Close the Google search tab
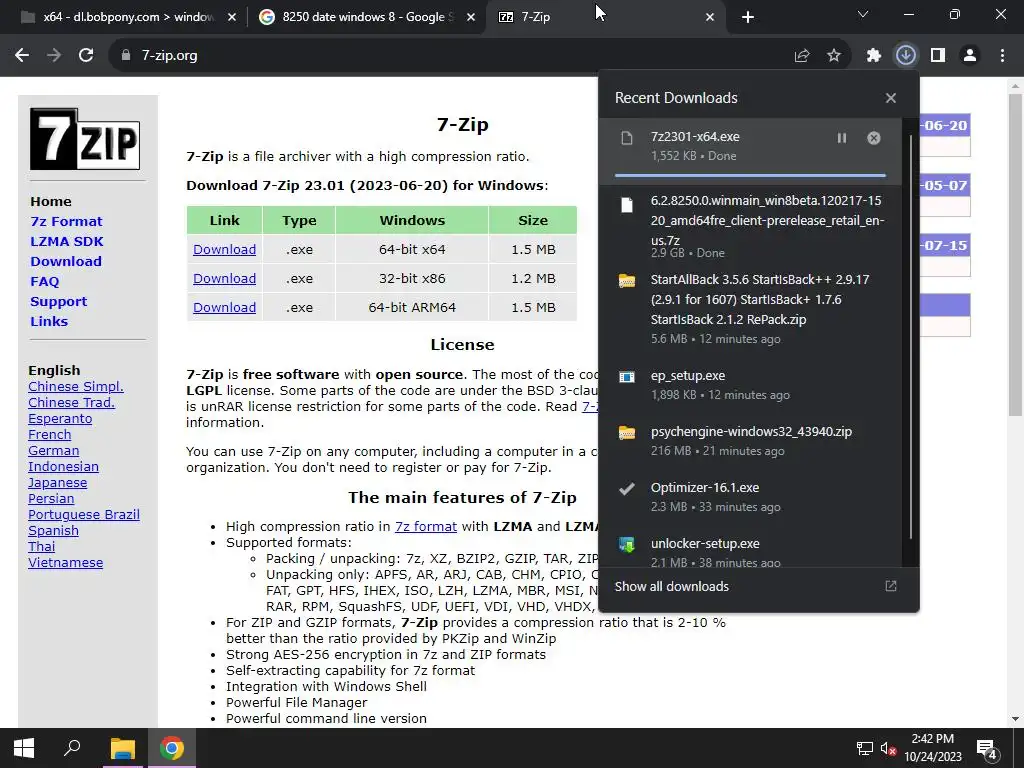 (471, 17)
